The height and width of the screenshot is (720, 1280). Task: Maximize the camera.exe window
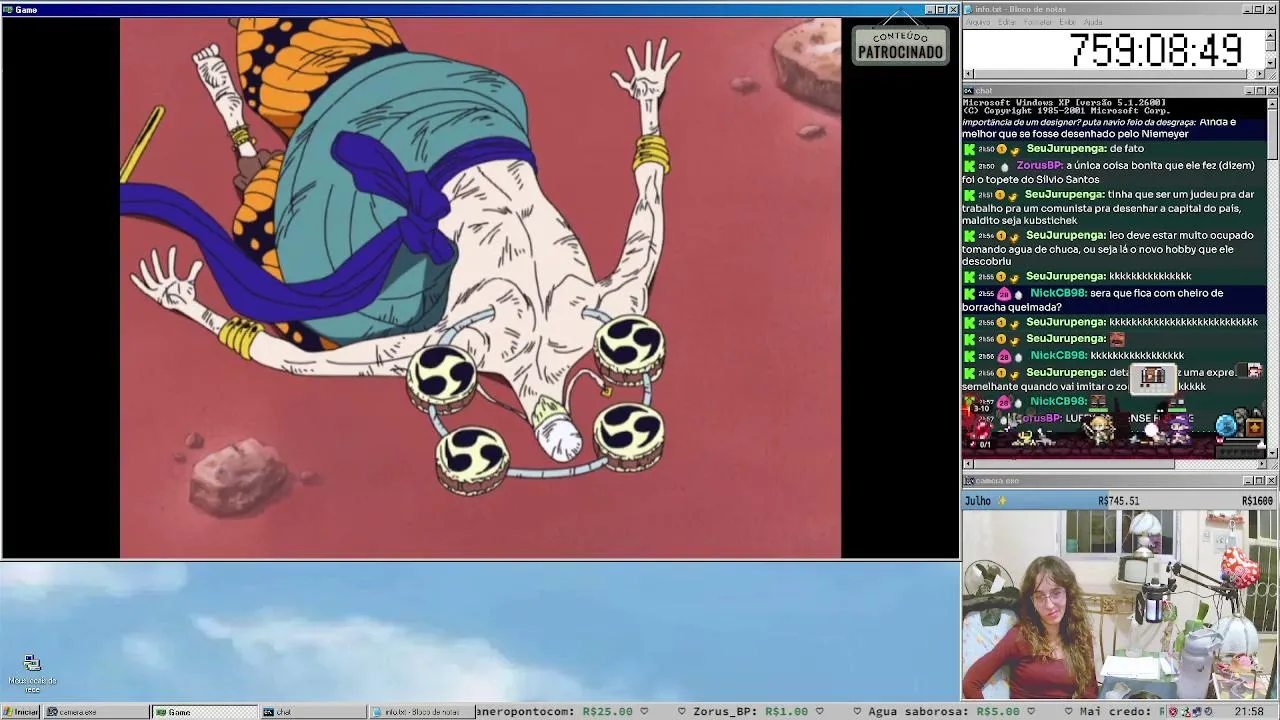[1260, 481]
